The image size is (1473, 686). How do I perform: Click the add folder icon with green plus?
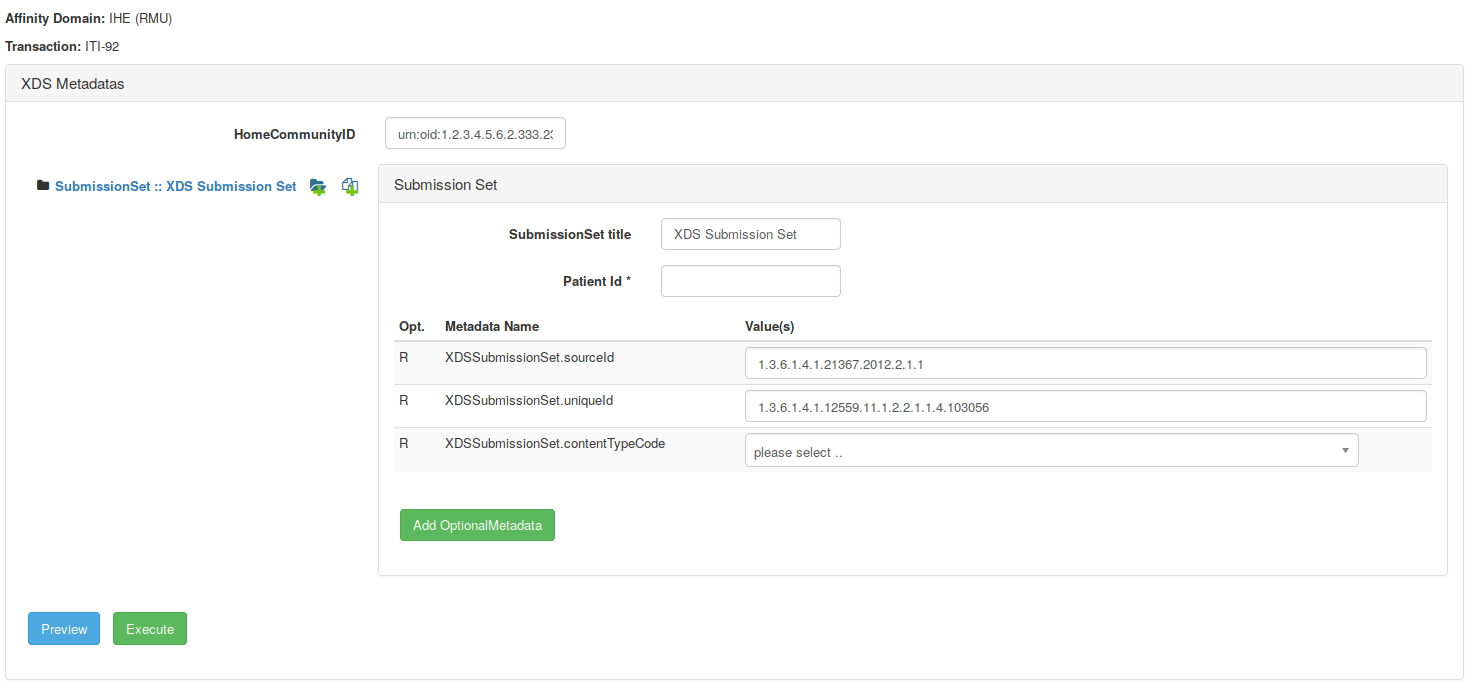[318, 187]
